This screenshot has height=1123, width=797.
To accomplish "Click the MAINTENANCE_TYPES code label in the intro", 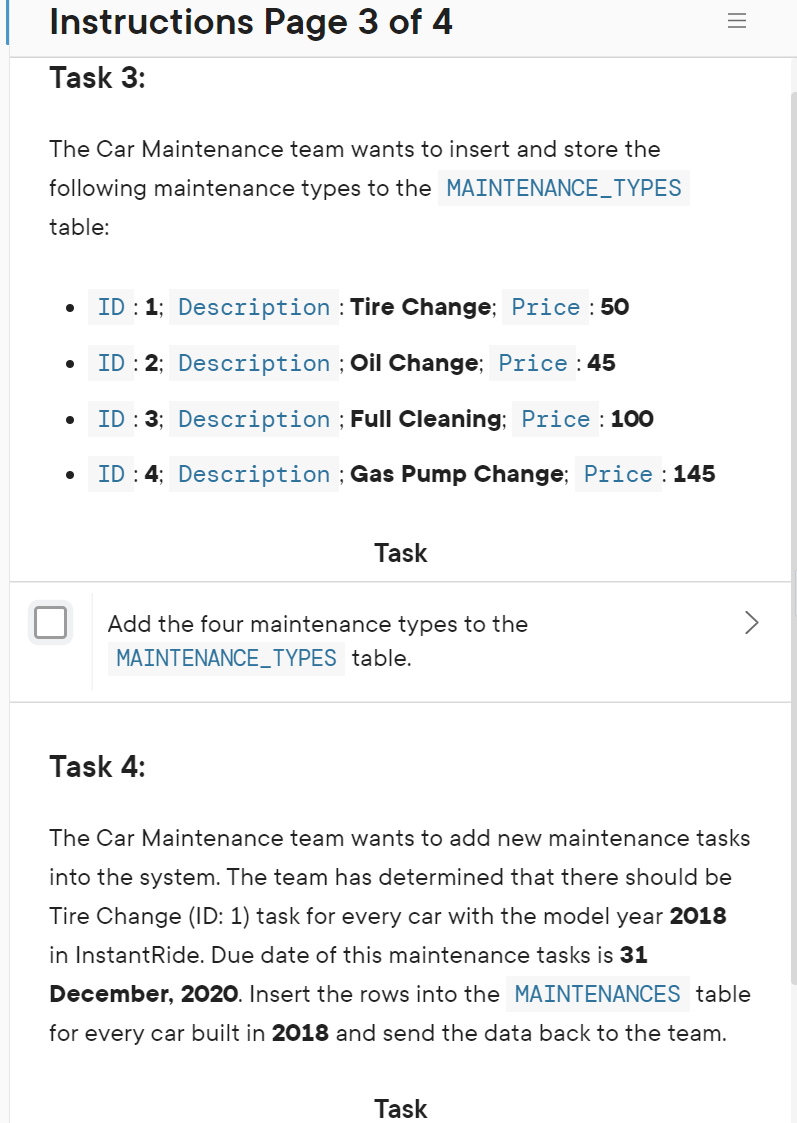I will (x=563, y=188).
